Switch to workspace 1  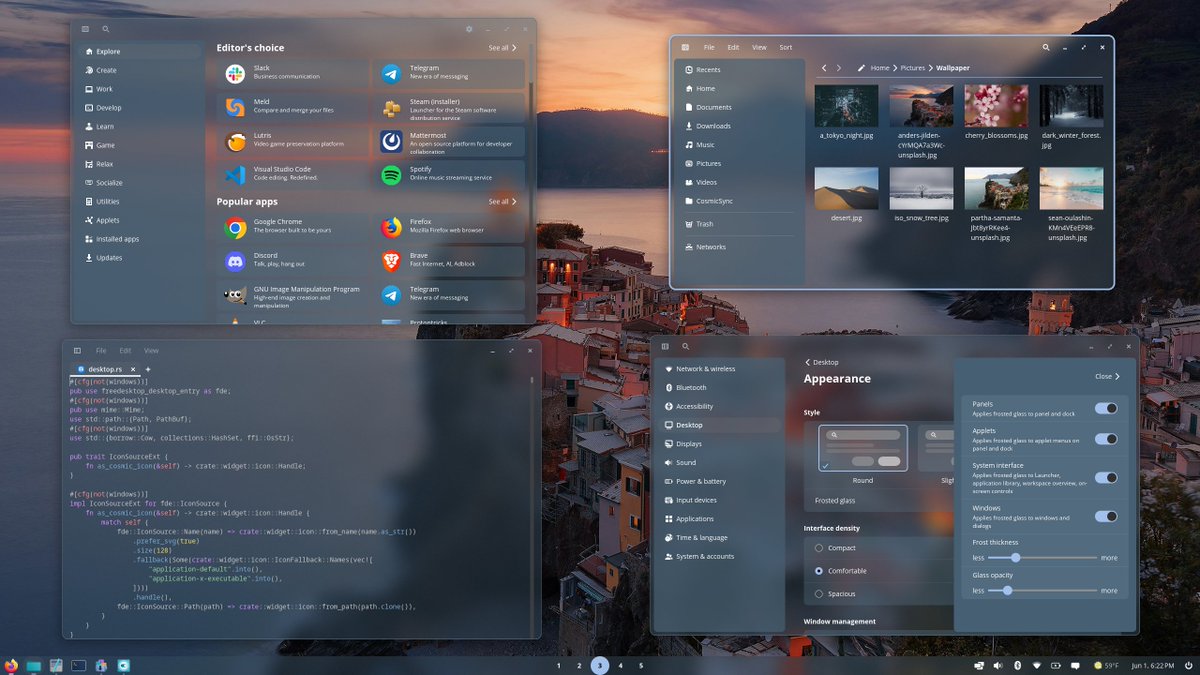[558, 665]
